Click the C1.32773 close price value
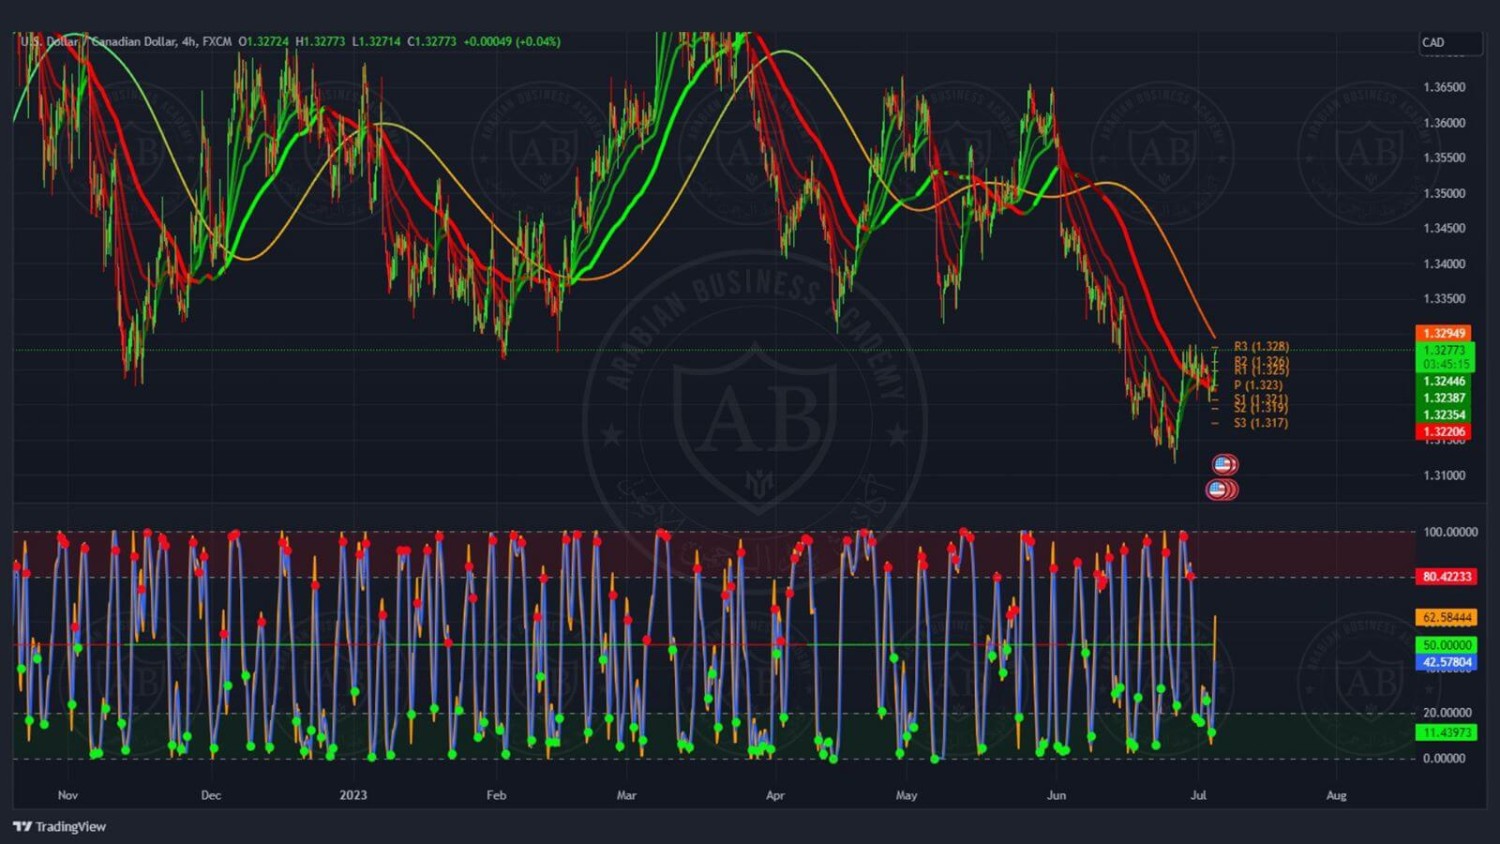The image size is (1500, 844). [x=432, y=42]
